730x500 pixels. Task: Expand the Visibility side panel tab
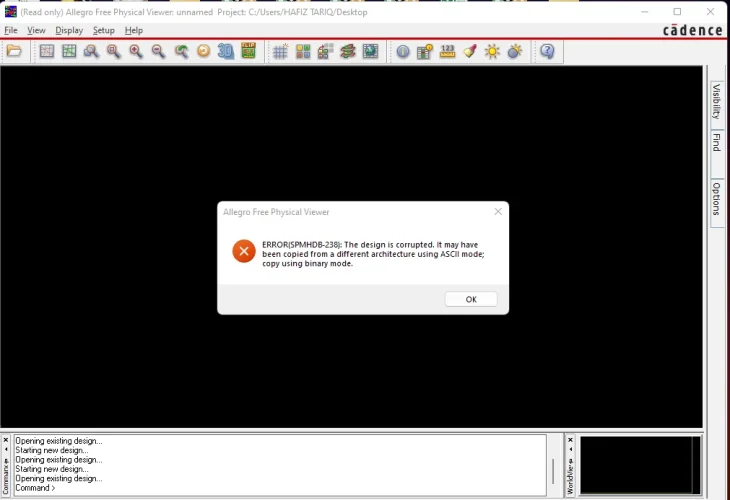pyautogui.click(x=716, y=101)
